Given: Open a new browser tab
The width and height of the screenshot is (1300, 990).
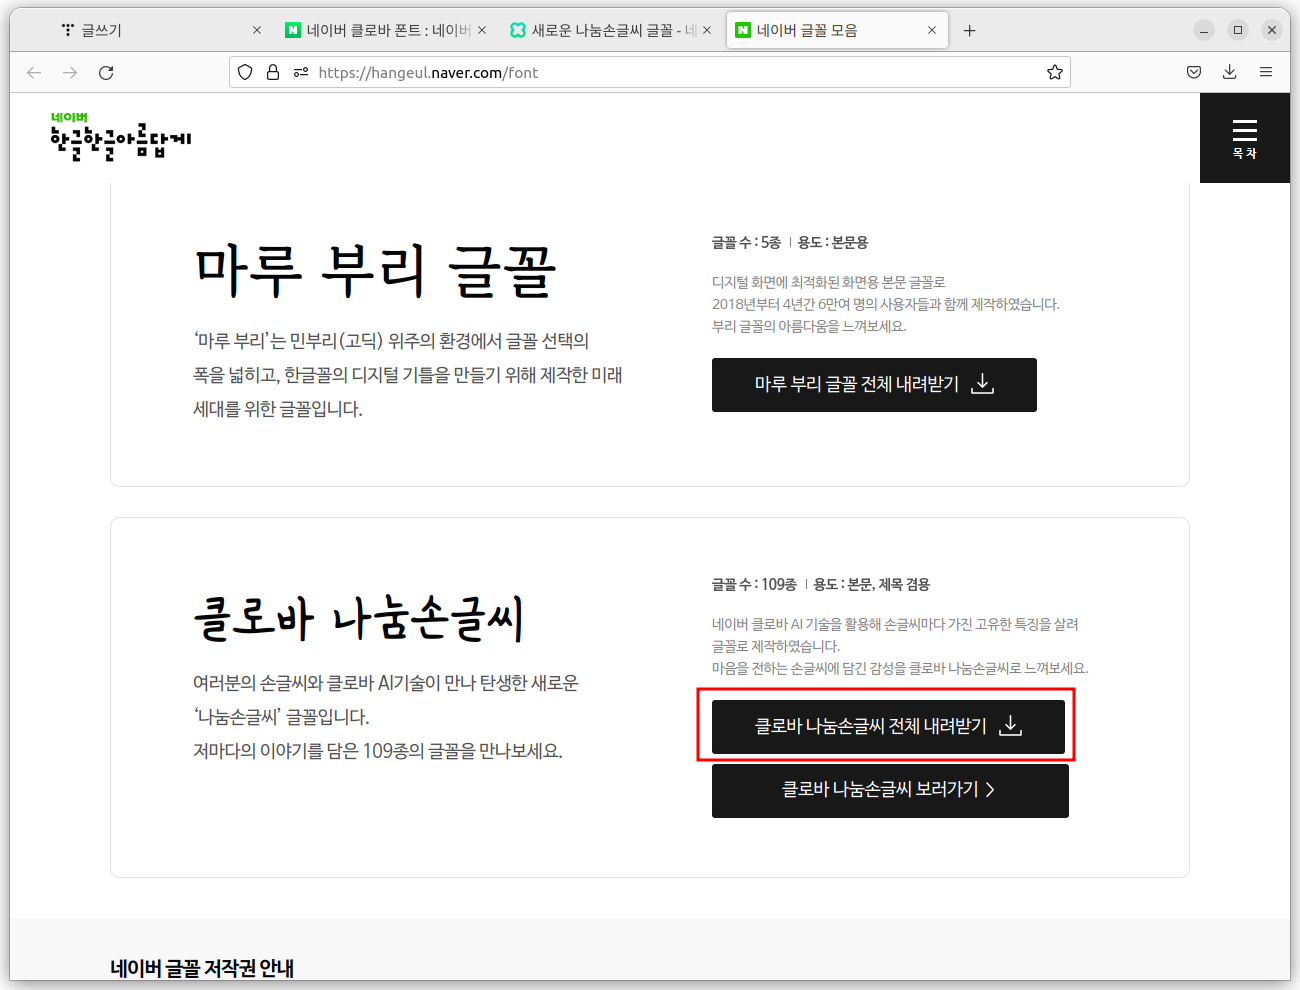Looking at the screenshot, I should tap(969, 30).
